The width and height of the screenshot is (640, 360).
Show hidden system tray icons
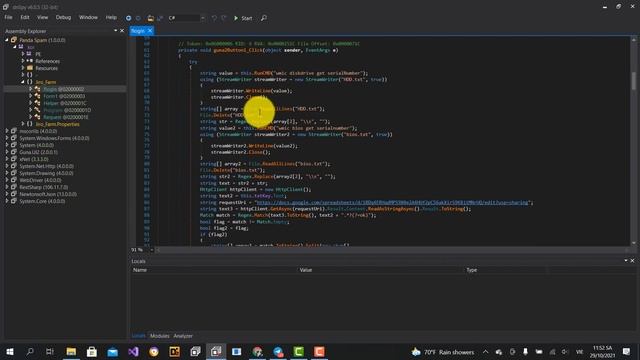tap(485, 351)
